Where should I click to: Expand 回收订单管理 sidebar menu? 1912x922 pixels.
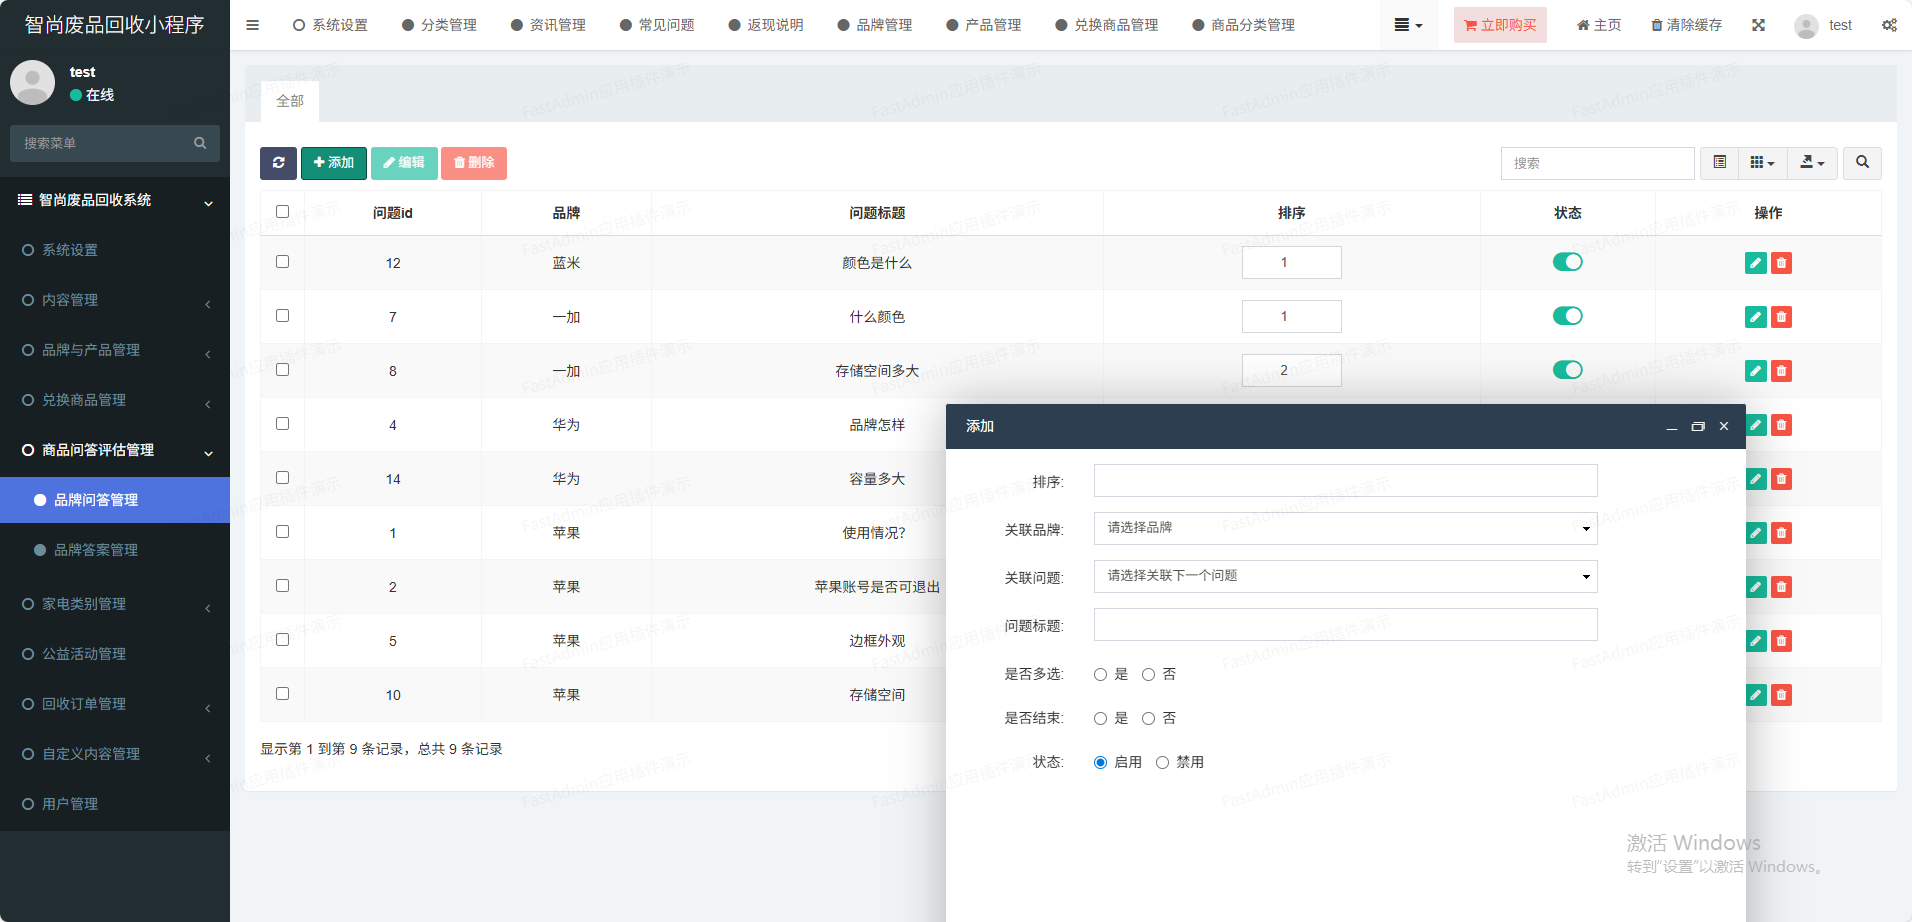tap(84, 704)
